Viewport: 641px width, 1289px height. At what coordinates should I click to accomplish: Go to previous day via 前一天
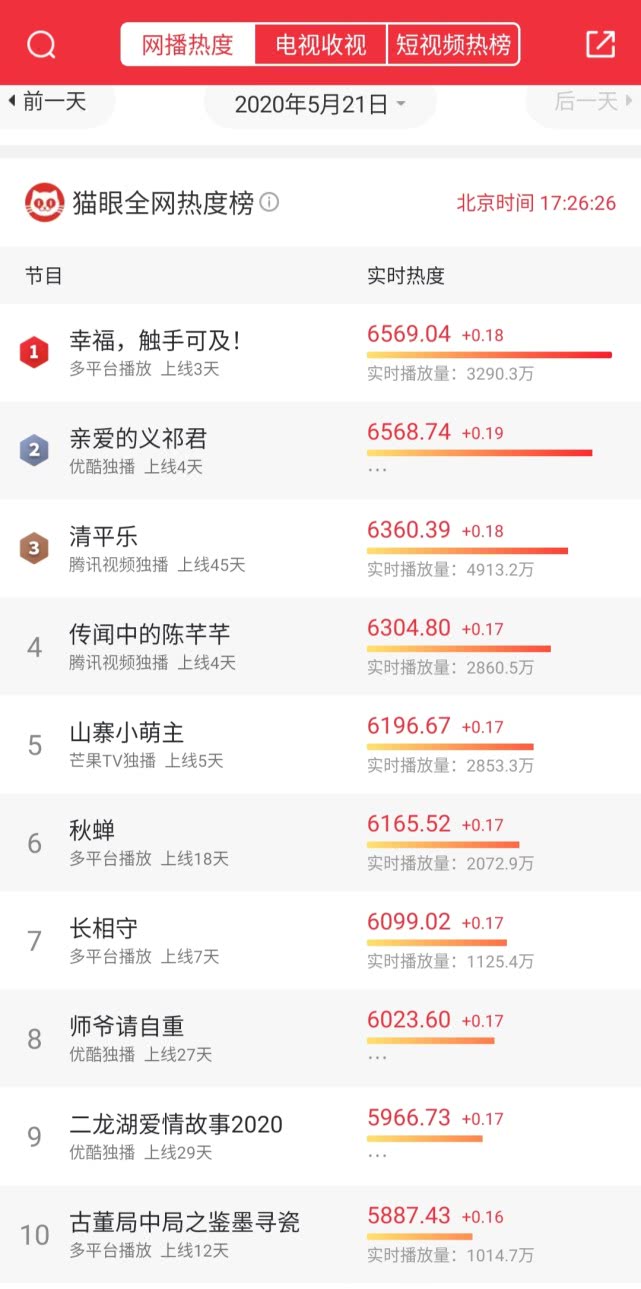coord(55,101)
